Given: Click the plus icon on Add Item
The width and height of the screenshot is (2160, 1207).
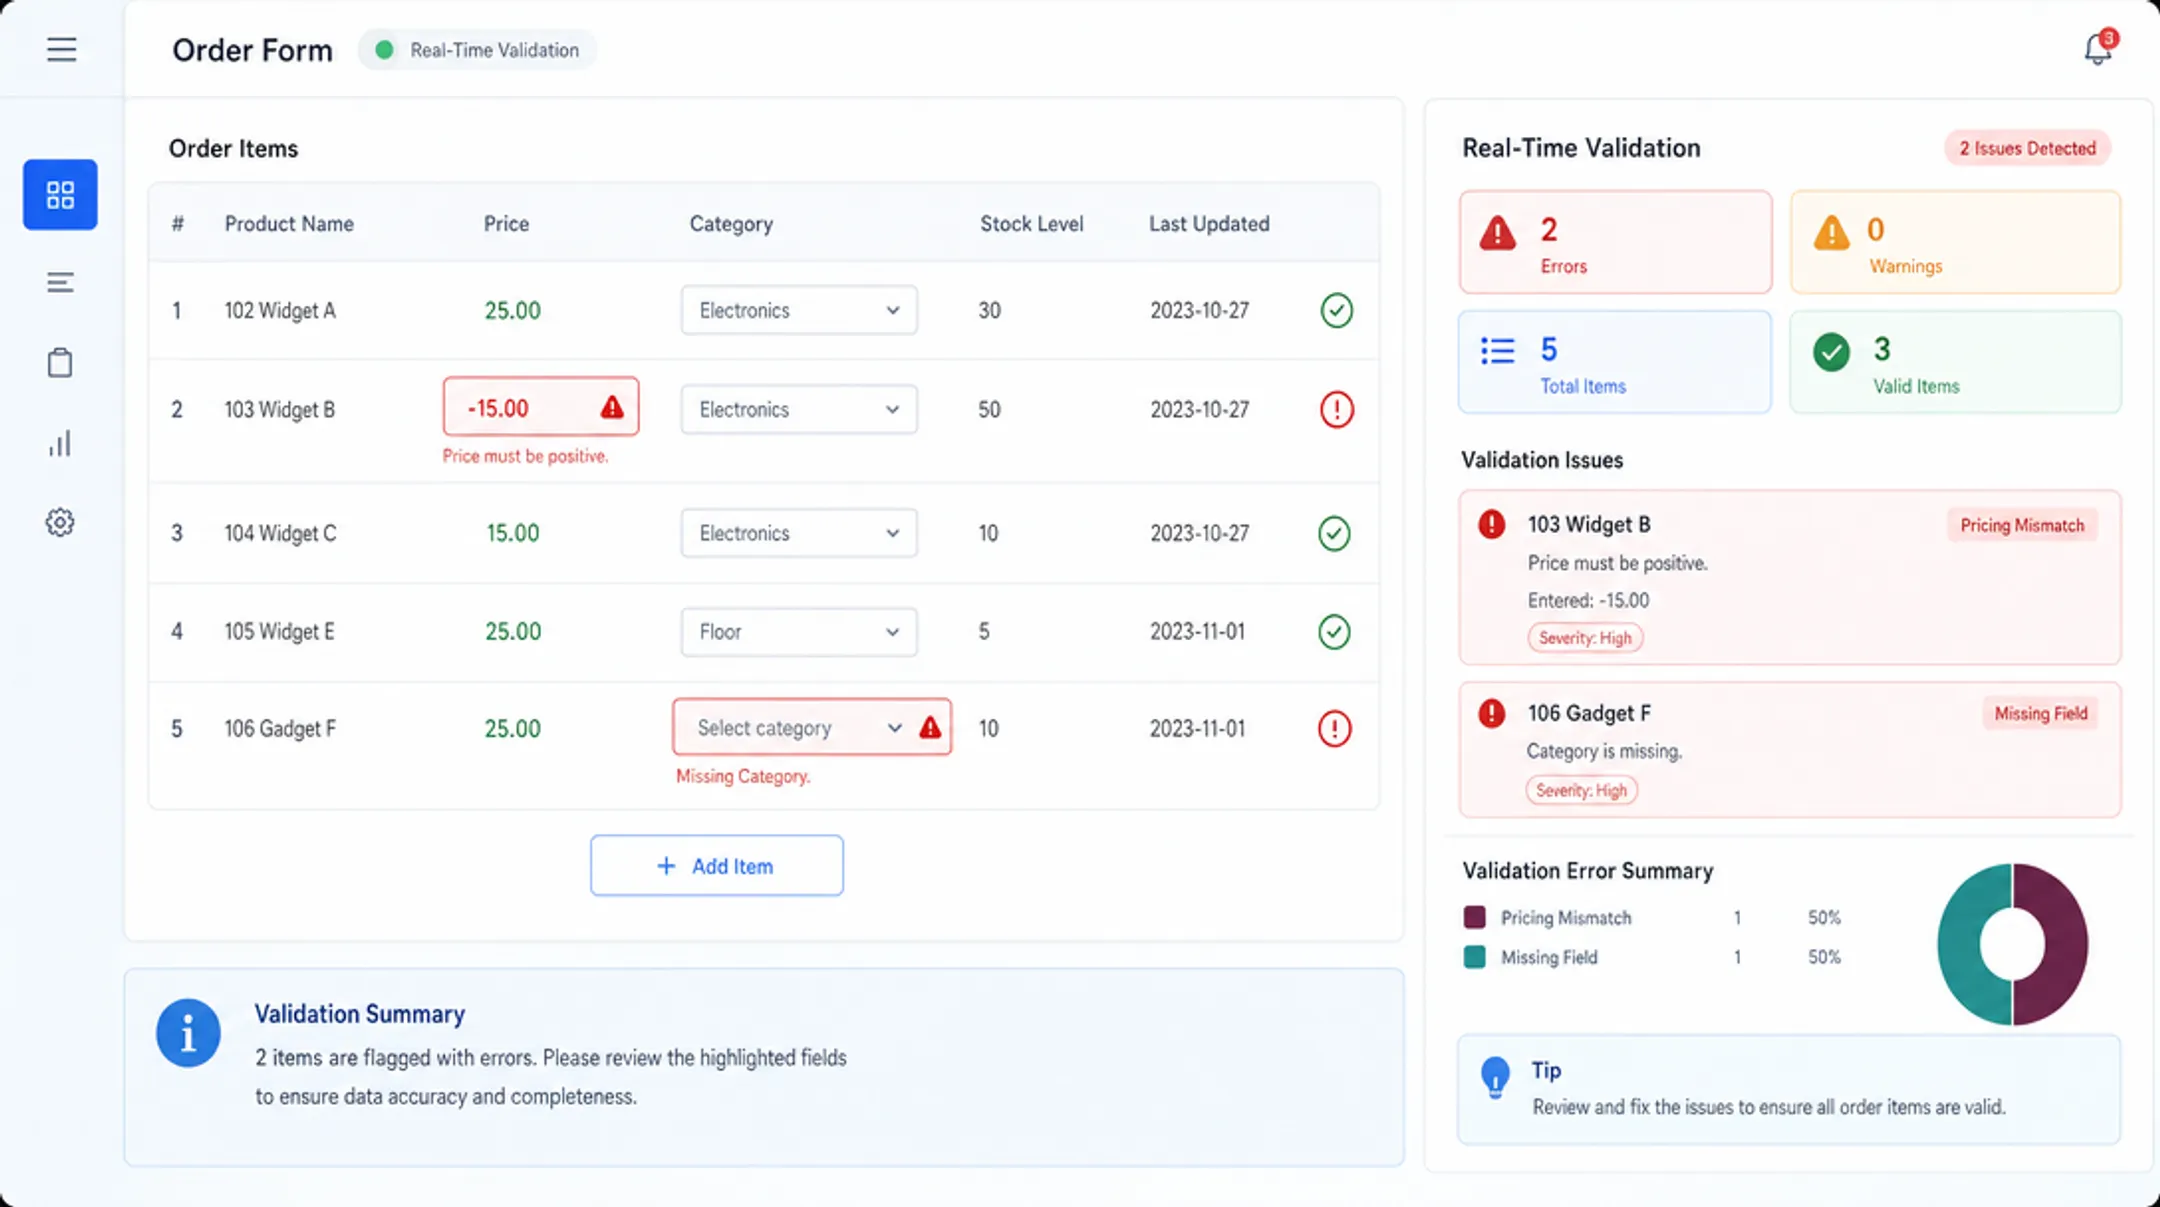Looking at the screenshot, I should click(x=666, y=865).
